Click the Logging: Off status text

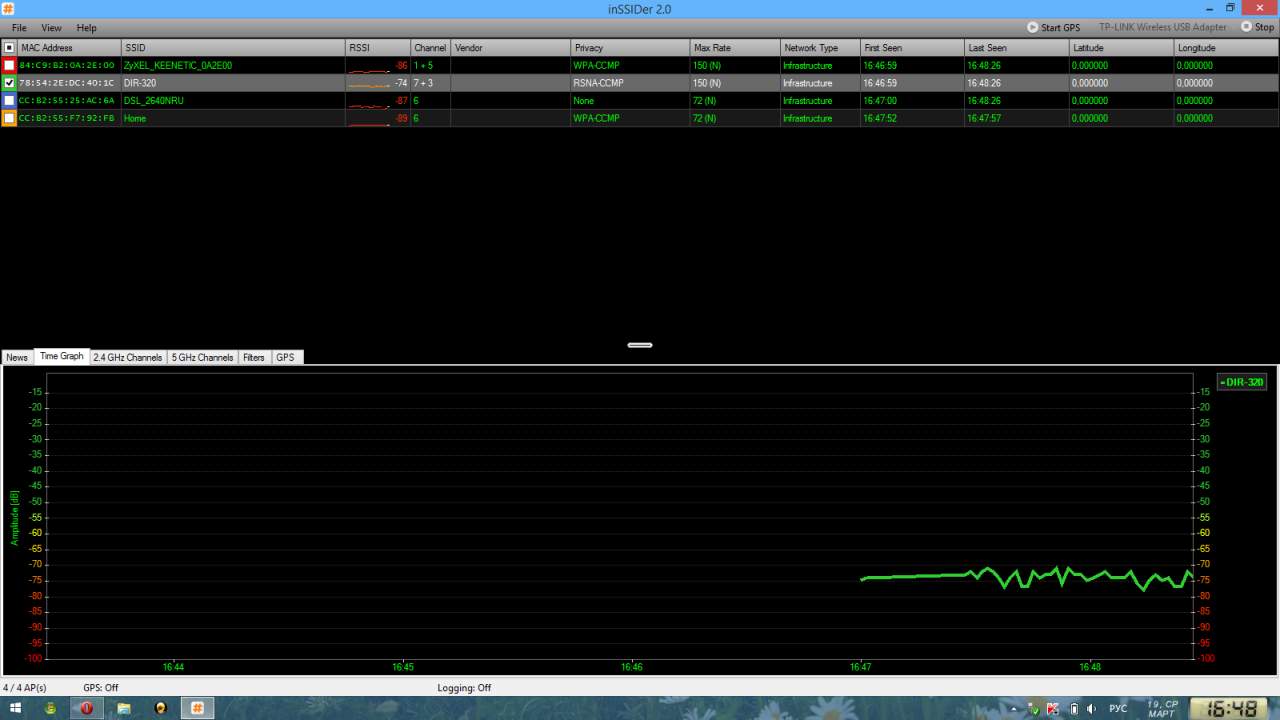tap(464, 688)
